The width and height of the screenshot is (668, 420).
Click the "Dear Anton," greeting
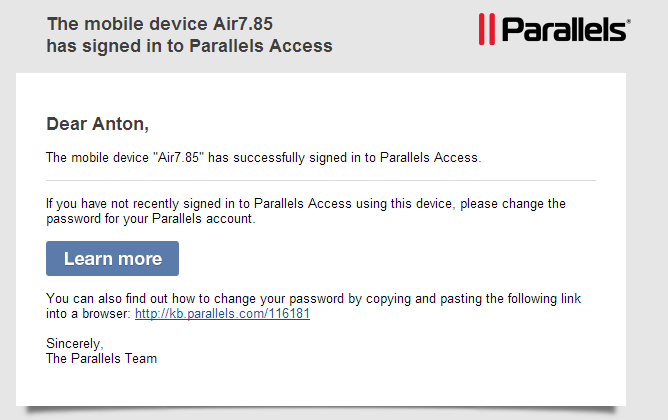coord(97,125)
